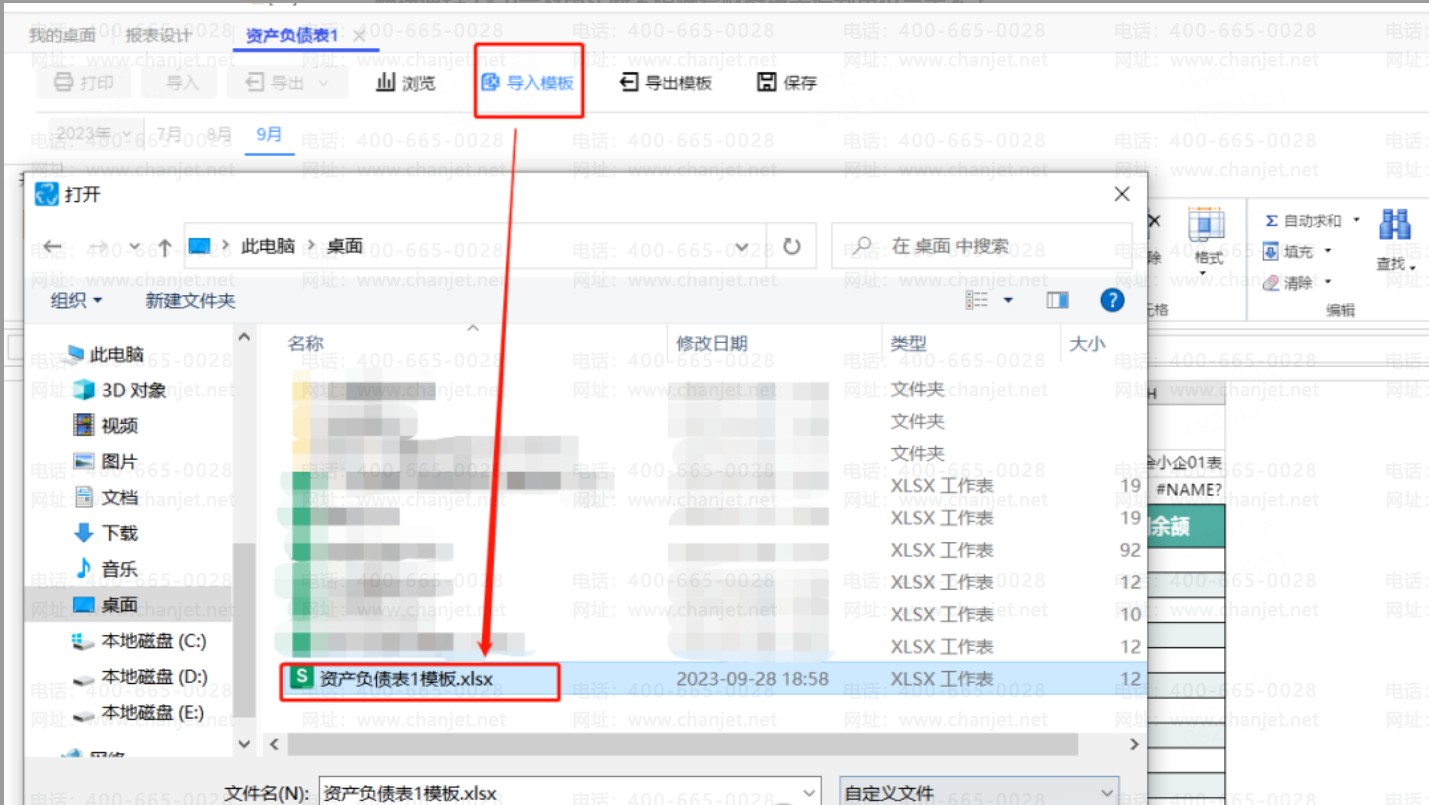Click the back arrow in Open dialog
The width and height of the screenshot is (1429, 805).
point(52,246)
